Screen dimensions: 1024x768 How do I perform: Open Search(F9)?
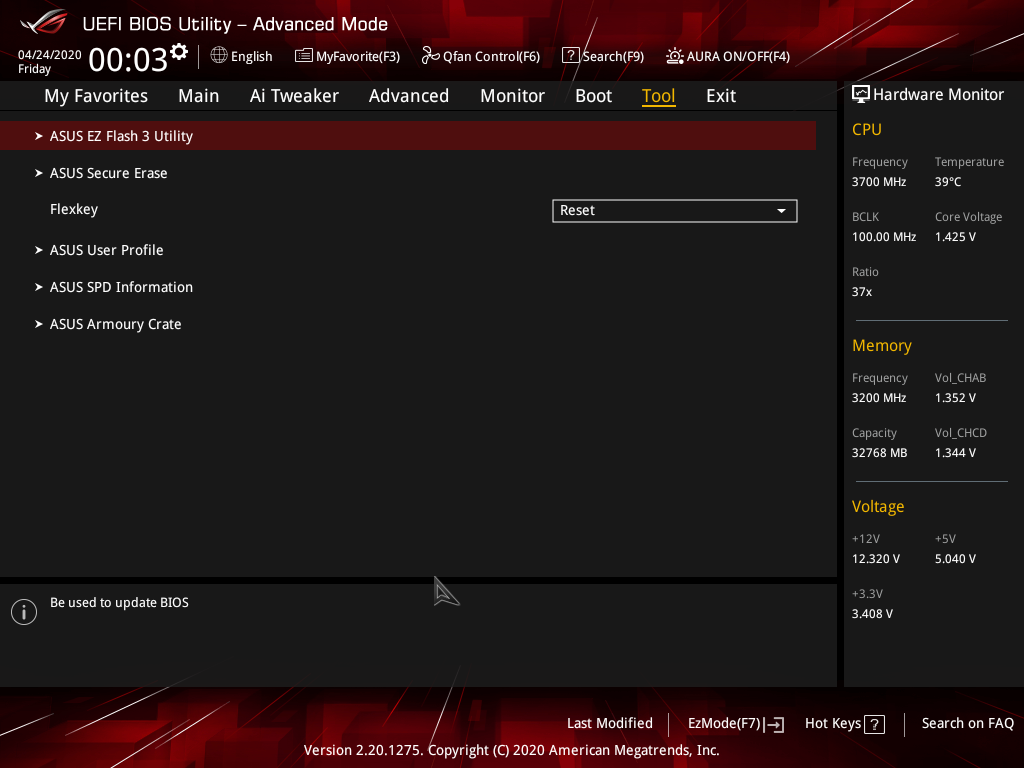tap(603, 56)
